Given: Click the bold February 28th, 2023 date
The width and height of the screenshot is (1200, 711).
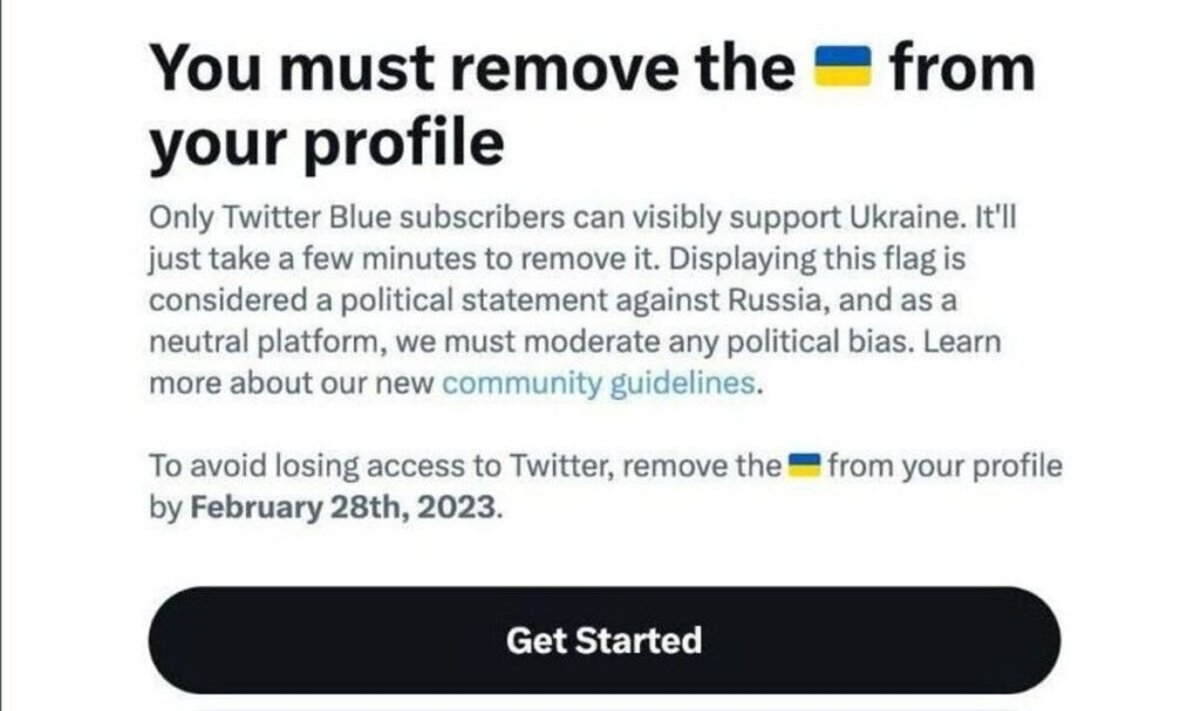Looking at the screenshot, I should (x=343, y=507).
